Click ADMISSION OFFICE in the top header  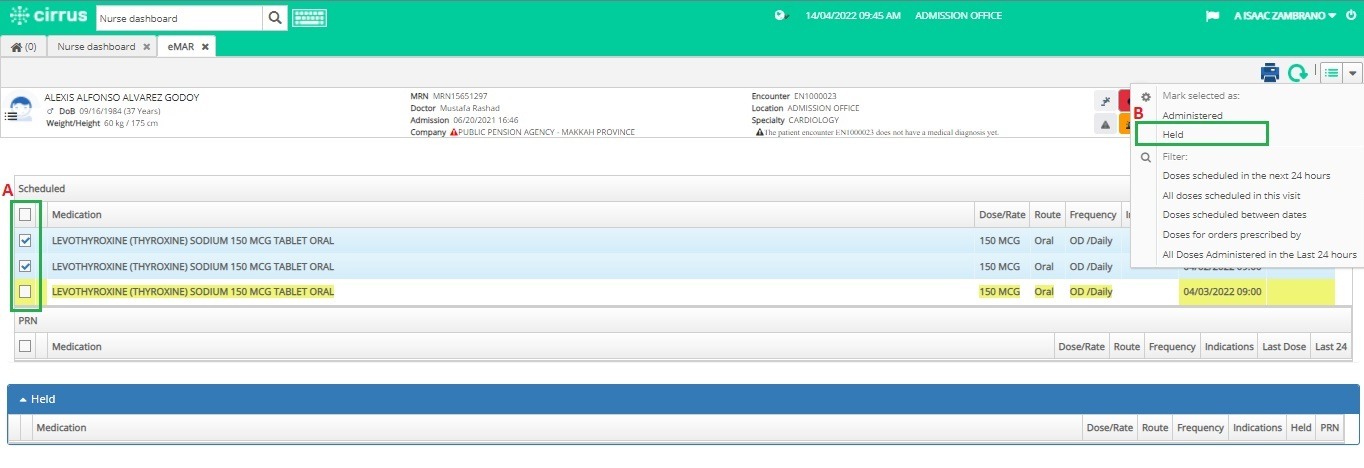(958, 16)
